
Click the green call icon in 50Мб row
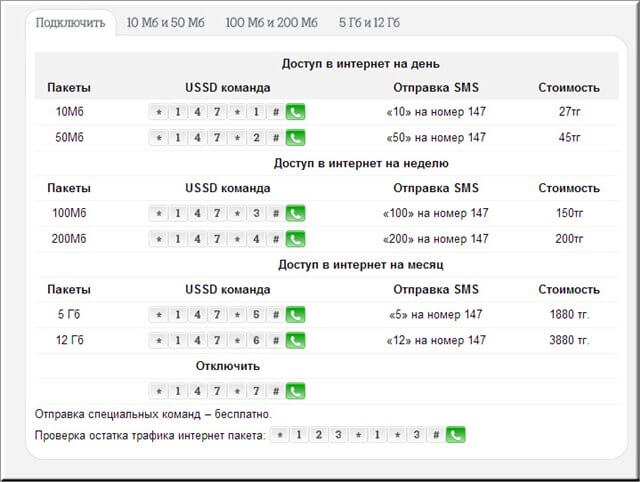click(295, 138)
